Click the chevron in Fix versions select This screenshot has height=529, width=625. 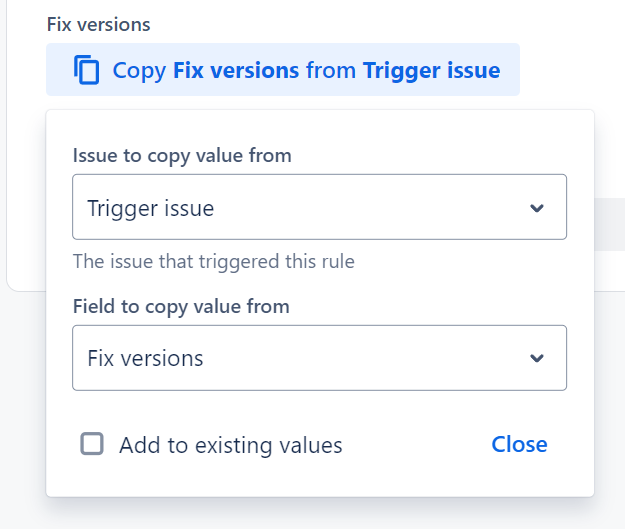(x=537, y=358)
